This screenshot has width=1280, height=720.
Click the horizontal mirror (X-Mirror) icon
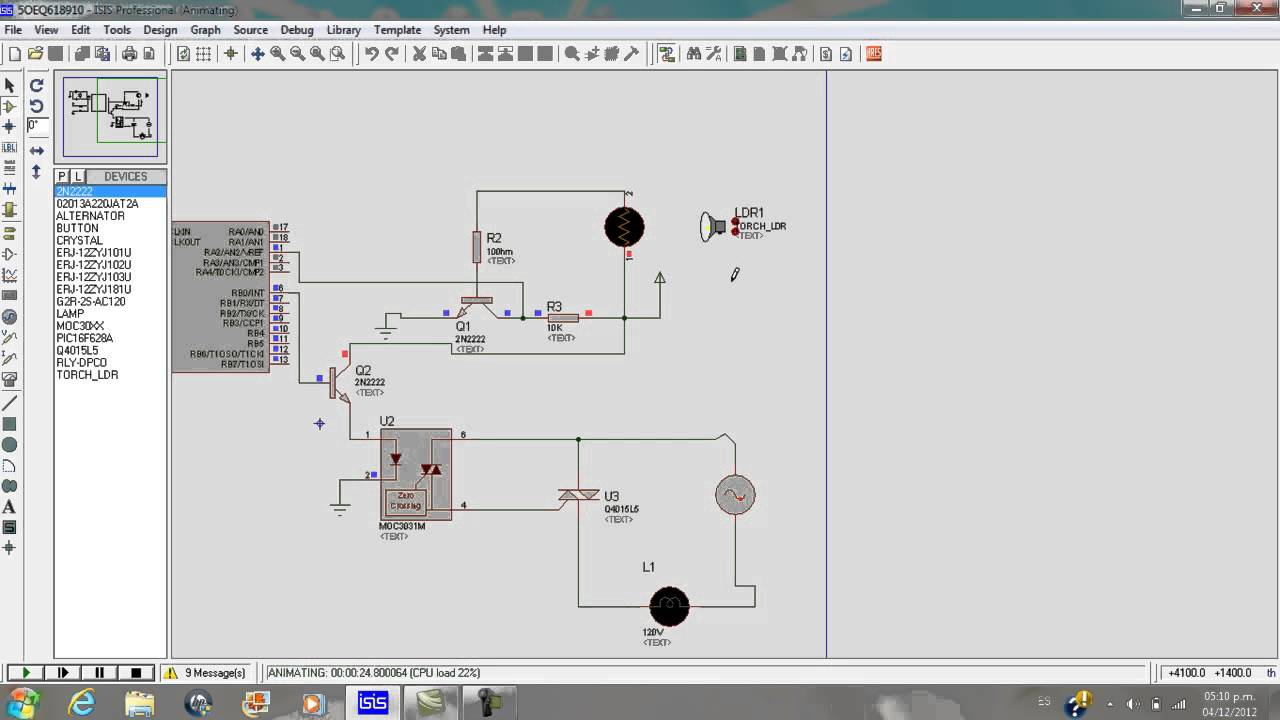click(37, 150)
